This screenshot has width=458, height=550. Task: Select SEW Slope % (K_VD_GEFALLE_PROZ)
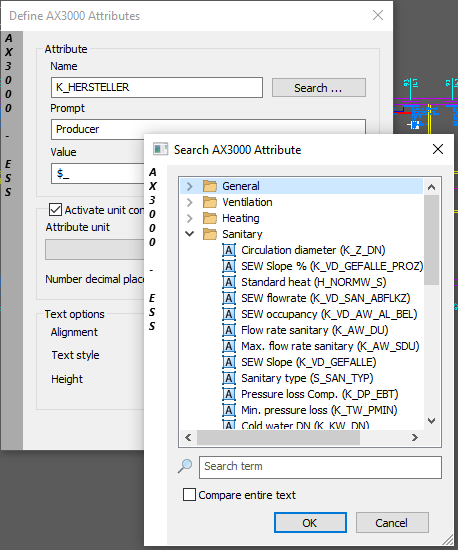pyautogui.click(x=332, y=266)
